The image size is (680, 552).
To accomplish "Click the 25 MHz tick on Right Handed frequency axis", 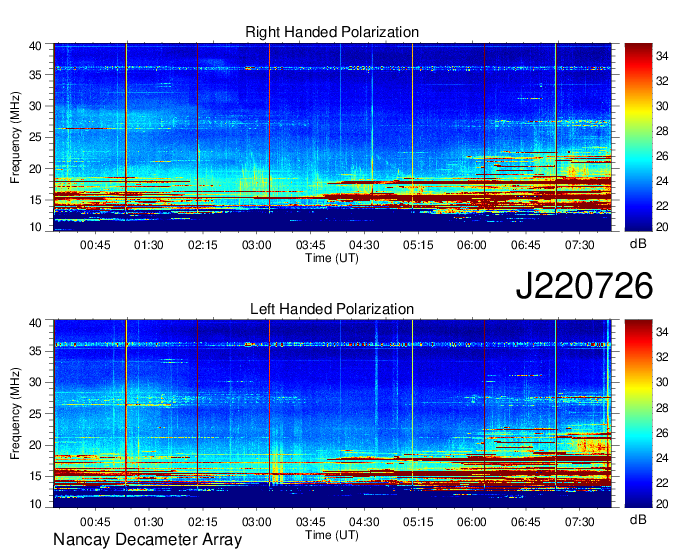I will pyautogui.click(x=36, y=137).
